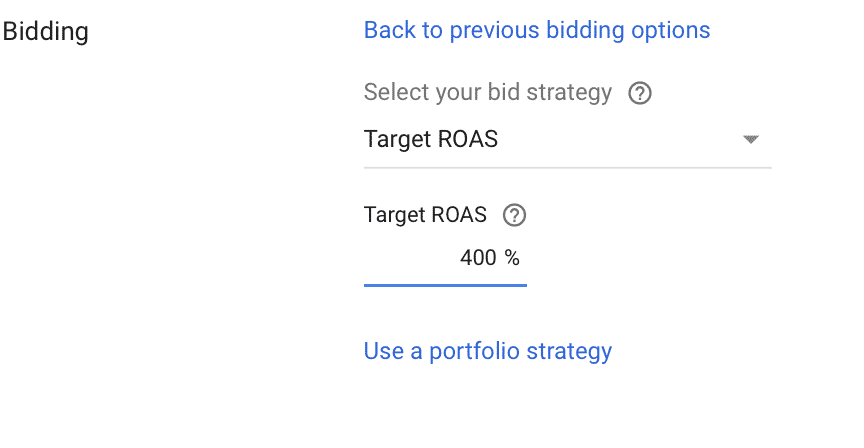Image resolution: width=864 pixels, height=448 pixels.
Task: Click the Bidding section heading
Action: 45,31
